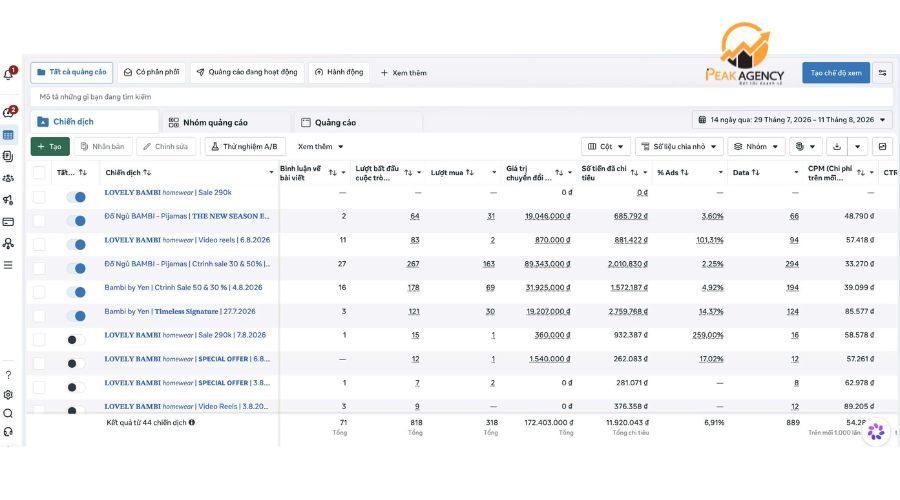Switch to the Quảng cáo tab
The image size is (900, 500).
359,122
